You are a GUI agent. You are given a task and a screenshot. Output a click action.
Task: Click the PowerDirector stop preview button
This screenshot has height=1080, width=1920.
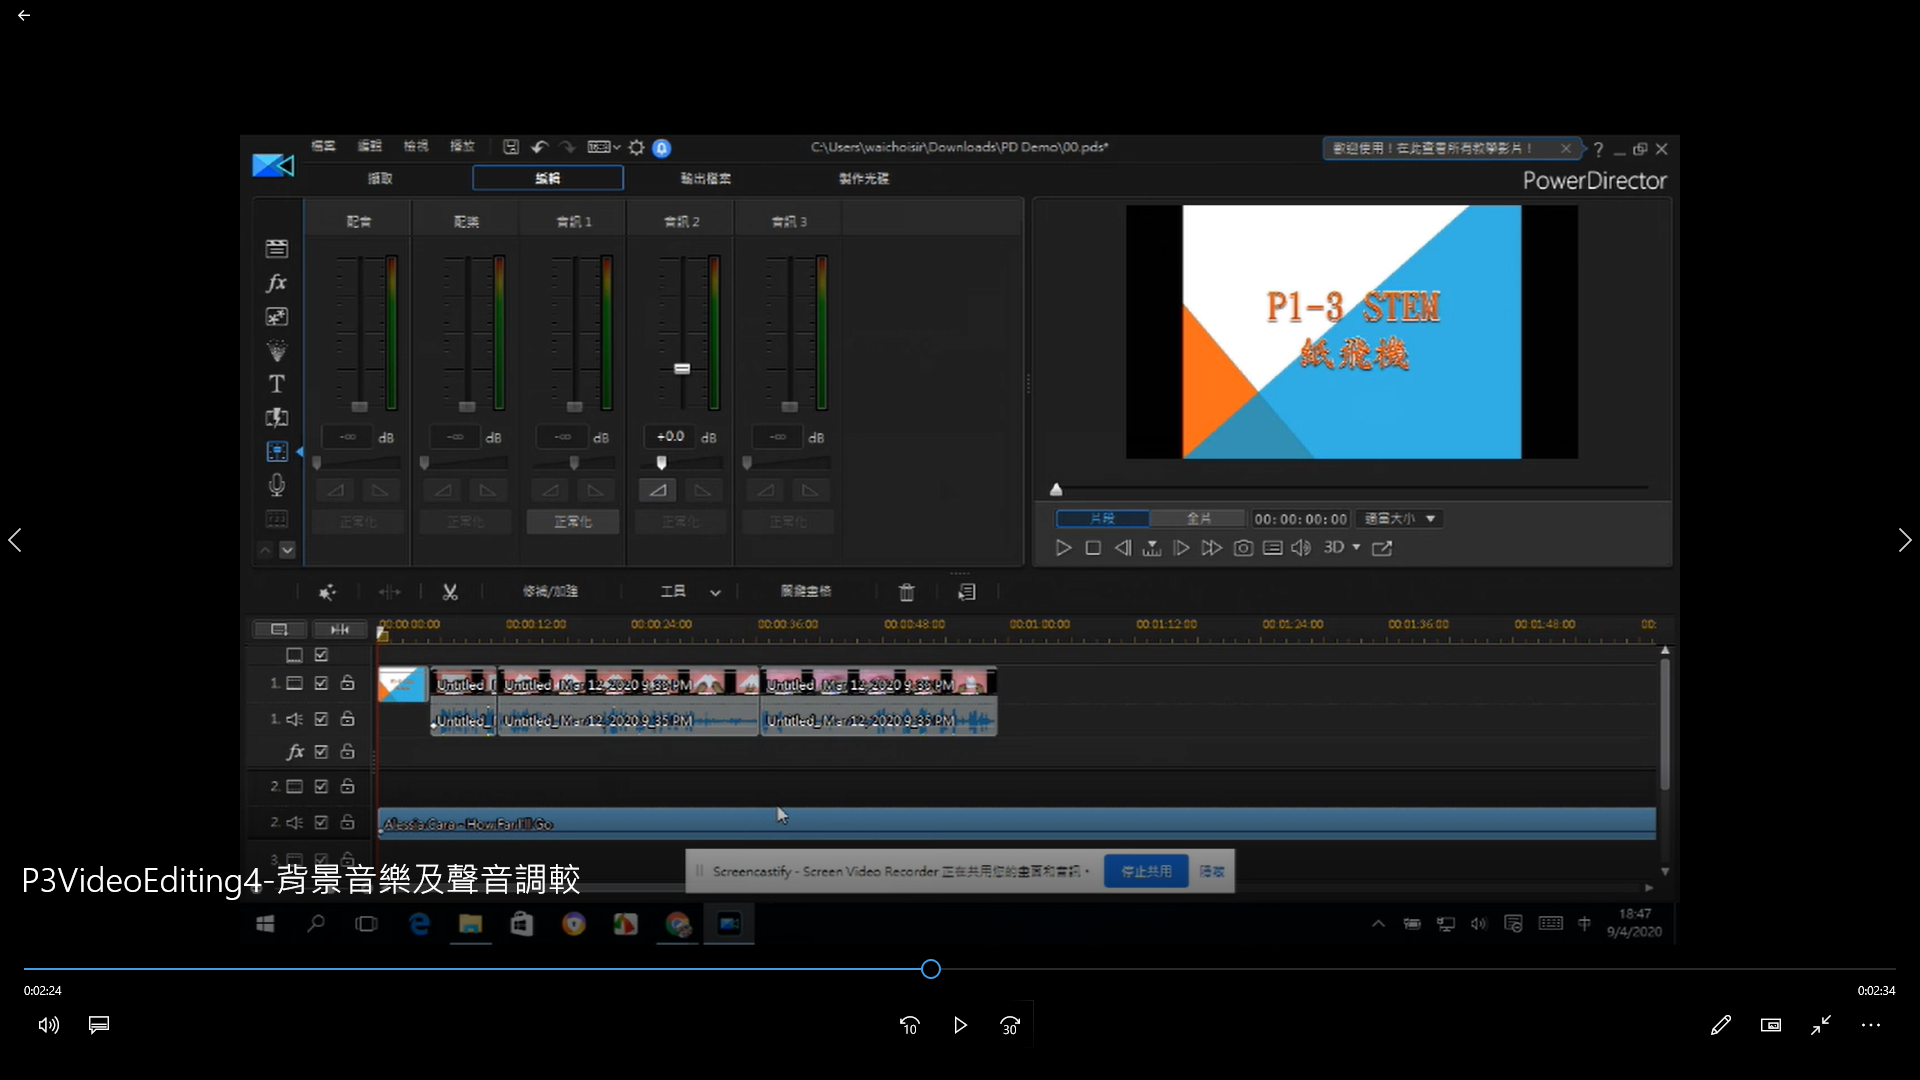(x=1093, y=548)
